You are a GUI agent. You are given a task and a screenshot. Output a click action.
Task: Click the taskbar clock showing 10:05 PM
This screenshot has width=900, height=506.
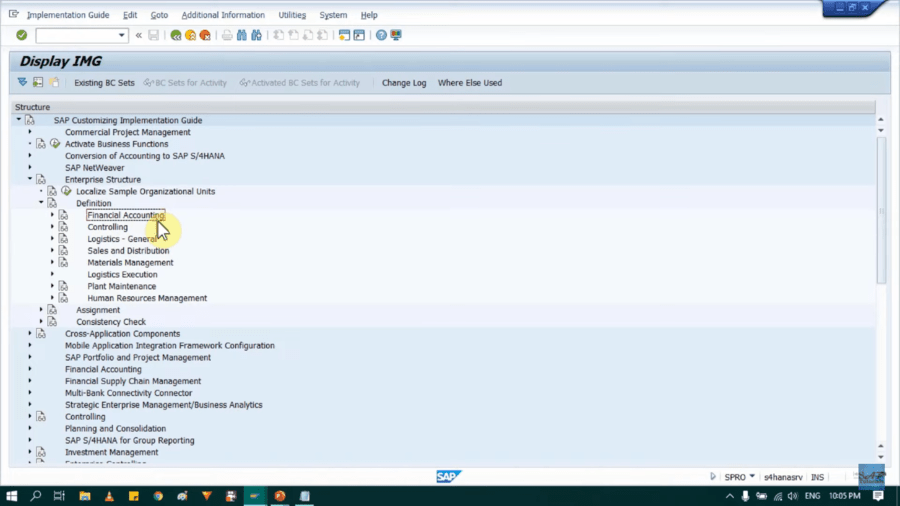[x=844, y=496]
